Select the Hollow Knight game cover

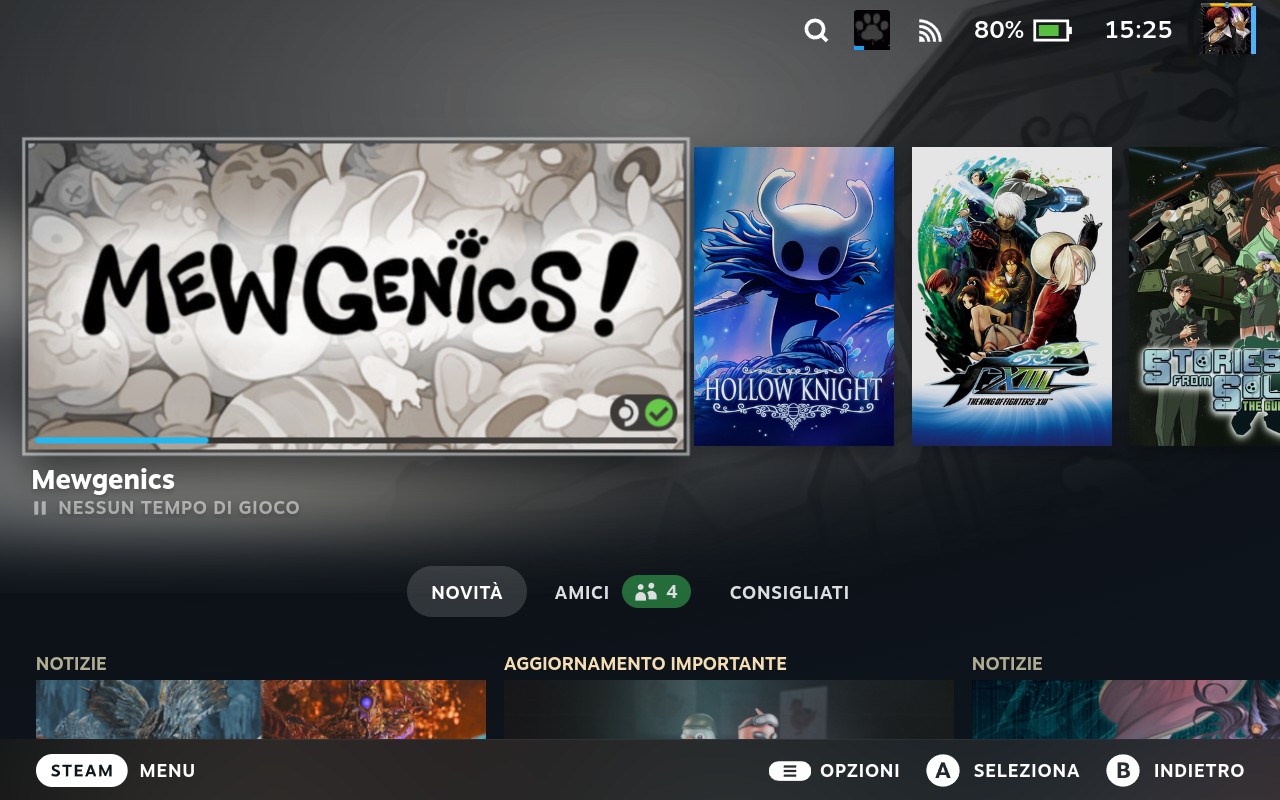pos(794,296)
